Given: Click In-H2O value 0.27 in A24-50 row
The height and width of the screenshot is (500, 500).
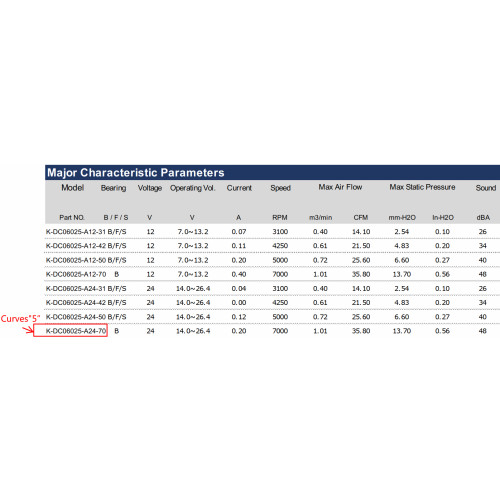Looking at the screenshot, I should click(442, 317).
